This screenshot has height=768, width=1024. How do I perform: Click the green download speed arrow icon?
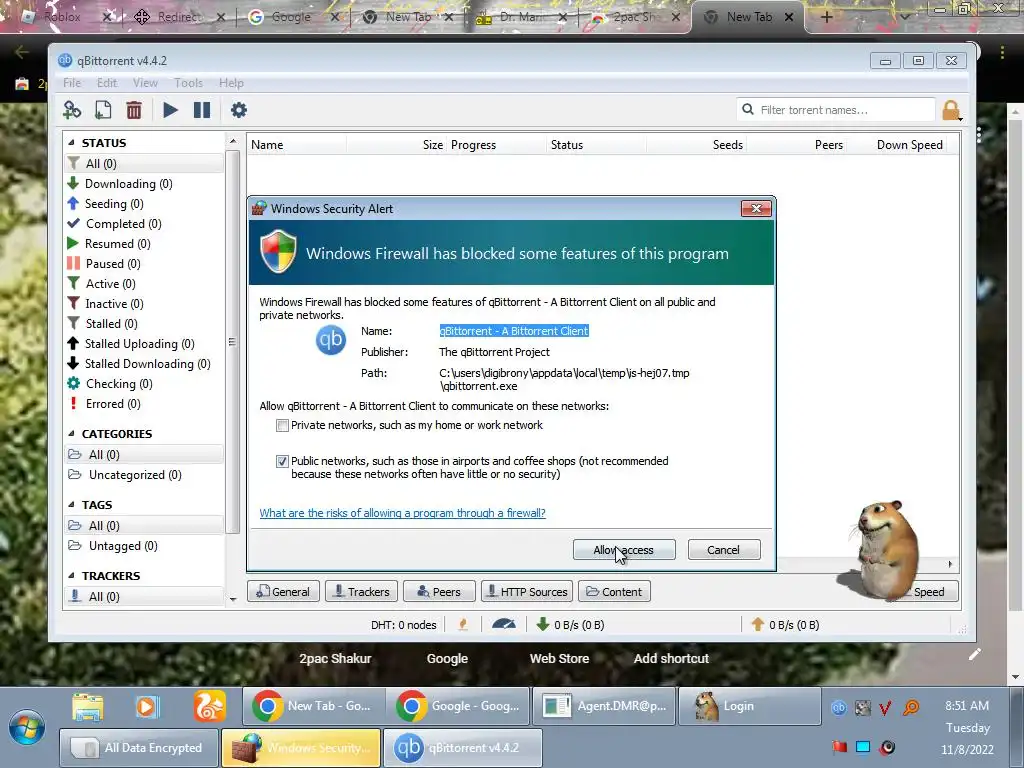tap(542, 624)
